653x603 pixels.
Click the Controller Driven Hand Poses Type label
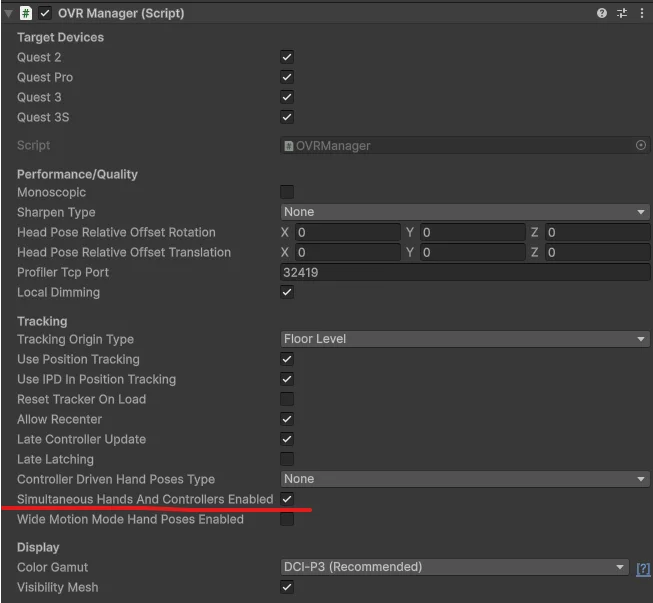click(116, 479)
